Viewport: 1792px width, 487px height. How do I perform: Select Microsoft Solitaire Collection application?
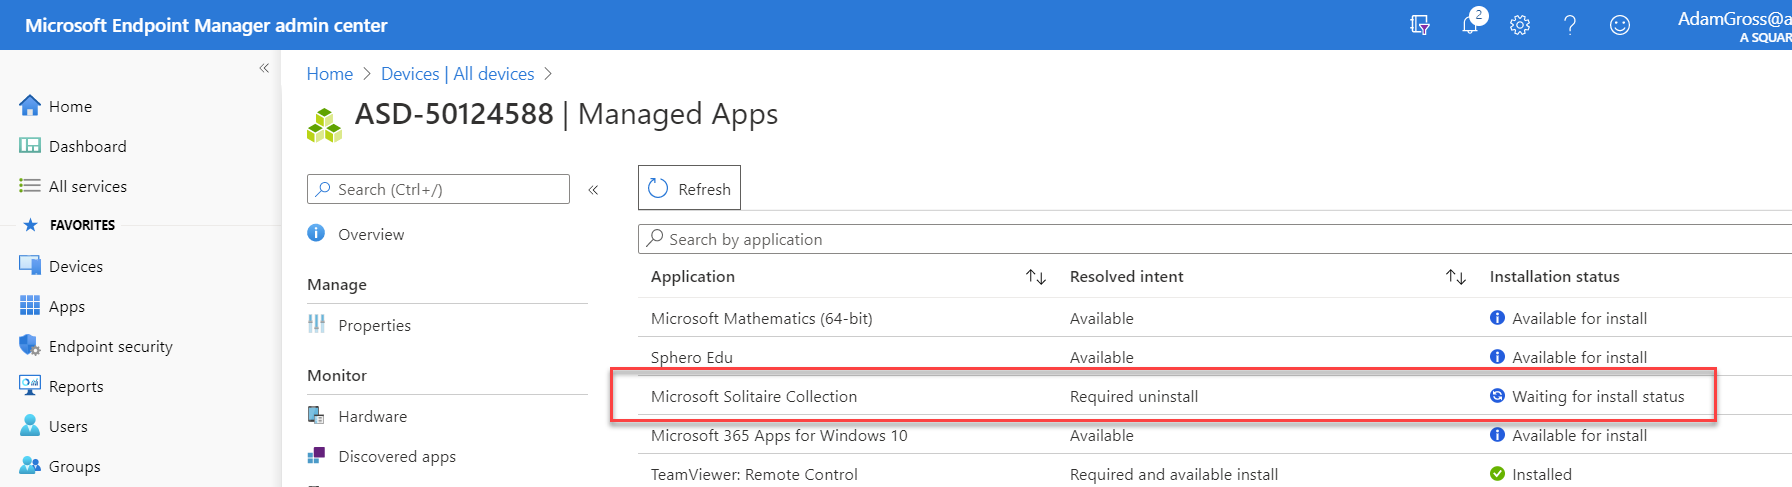click(x=754, y=396)
